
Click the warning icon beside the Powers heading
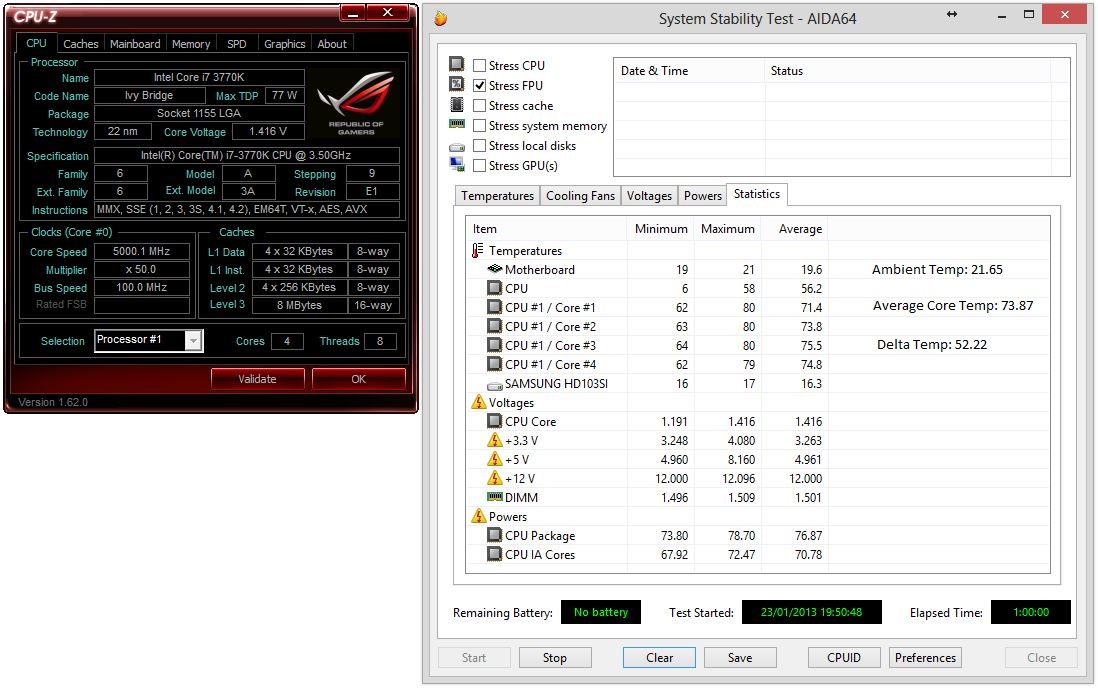(x=478, y=516)
